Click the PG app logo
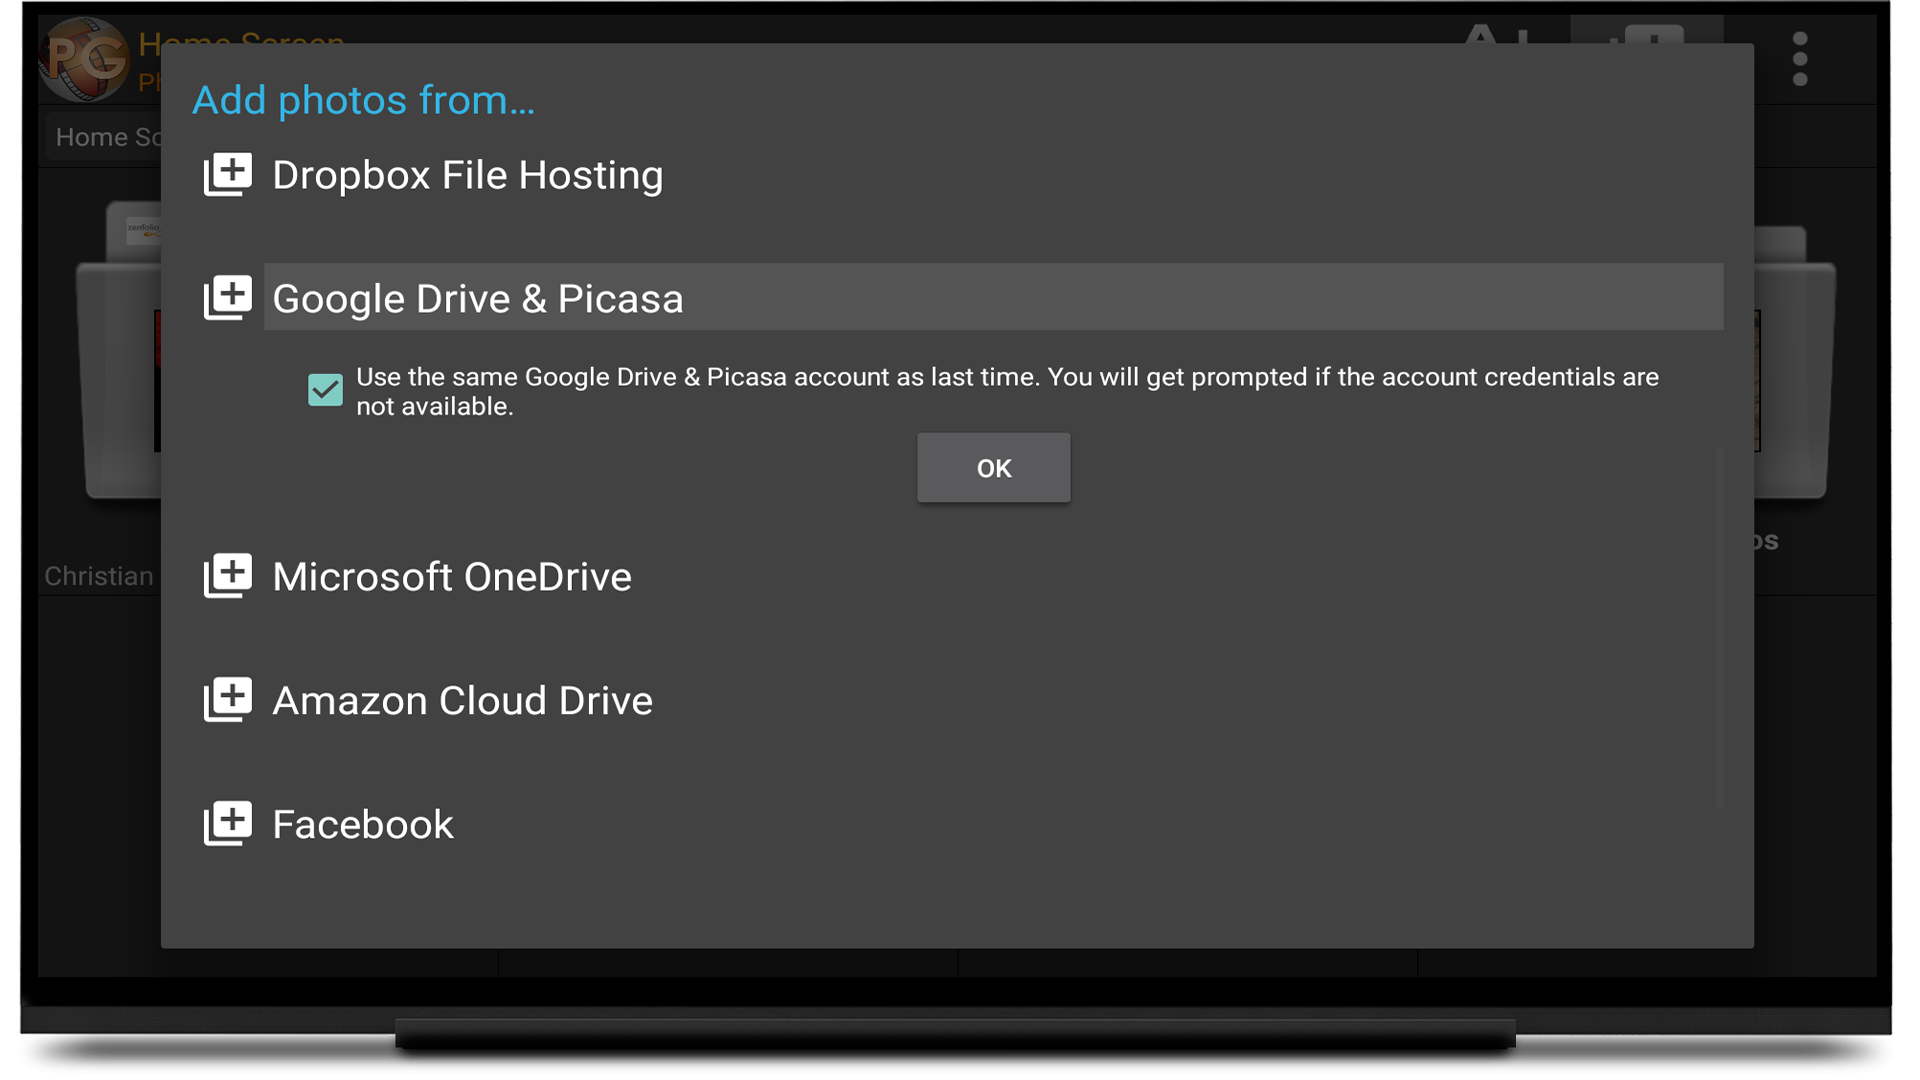Viewport: 1920px width, 1080px height. tap(85, 58)
